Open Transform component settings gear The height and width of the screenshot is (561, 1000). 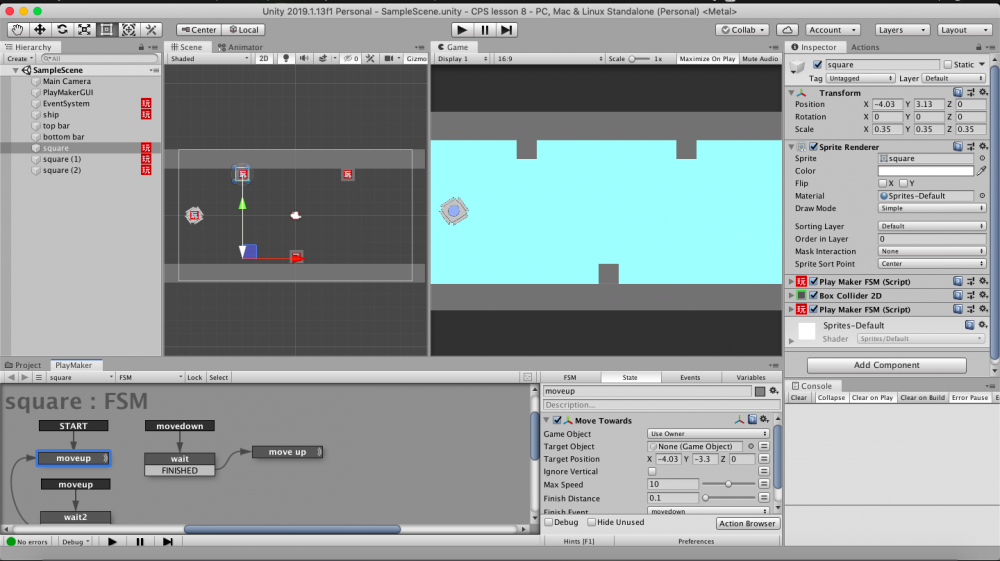(983, 92)
